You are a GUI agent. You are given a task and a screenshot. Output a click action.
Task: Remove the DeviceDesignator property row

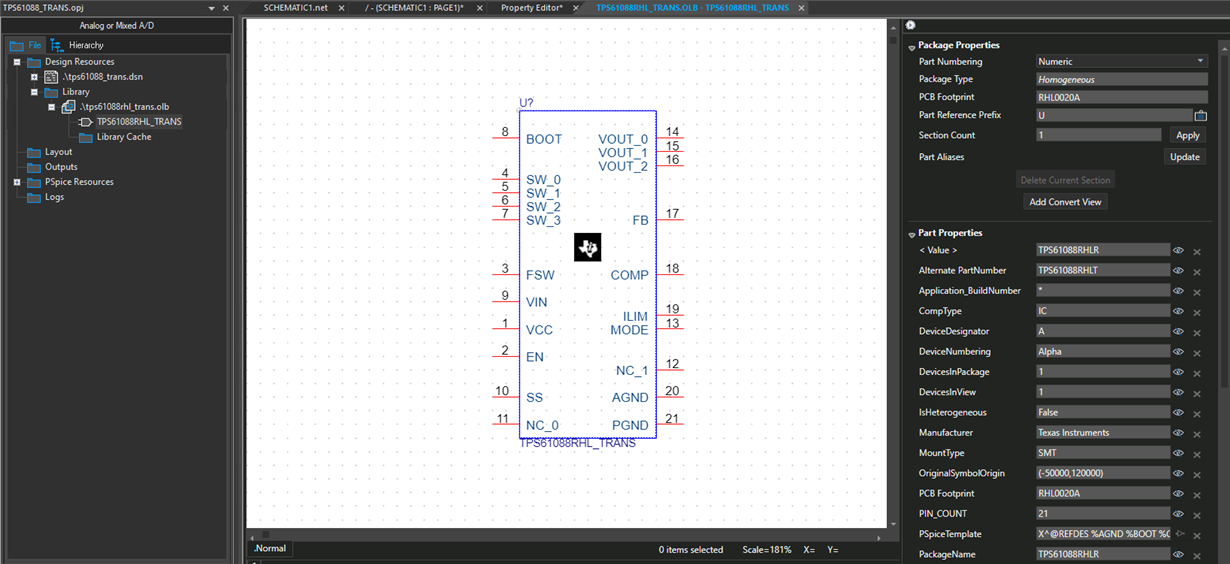click(x=1197, y=331)
